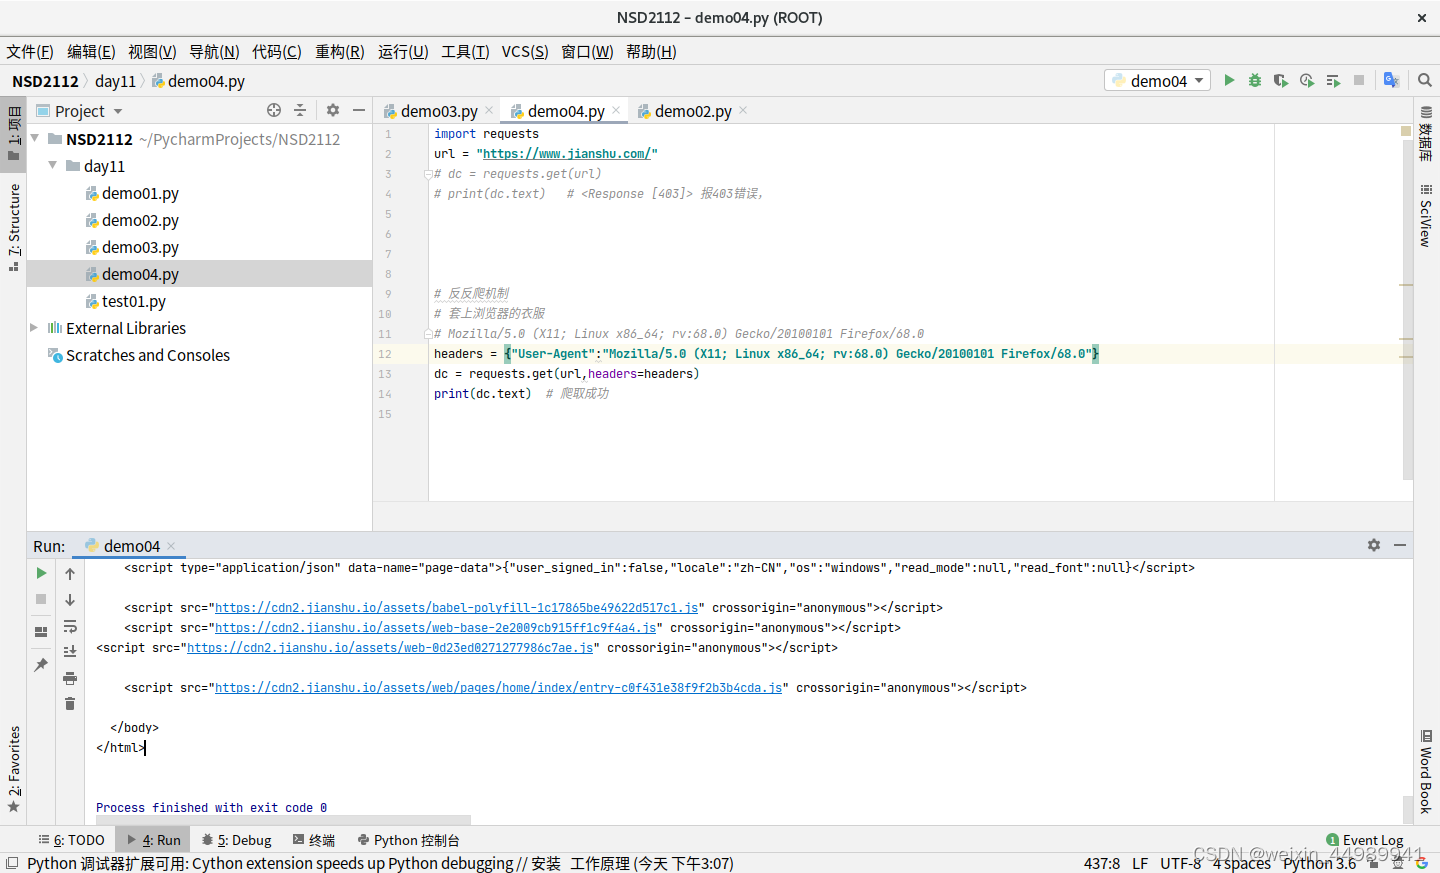1440x873 pixels.
Task: Move down the stack trace in Run output
Action: 70,599
